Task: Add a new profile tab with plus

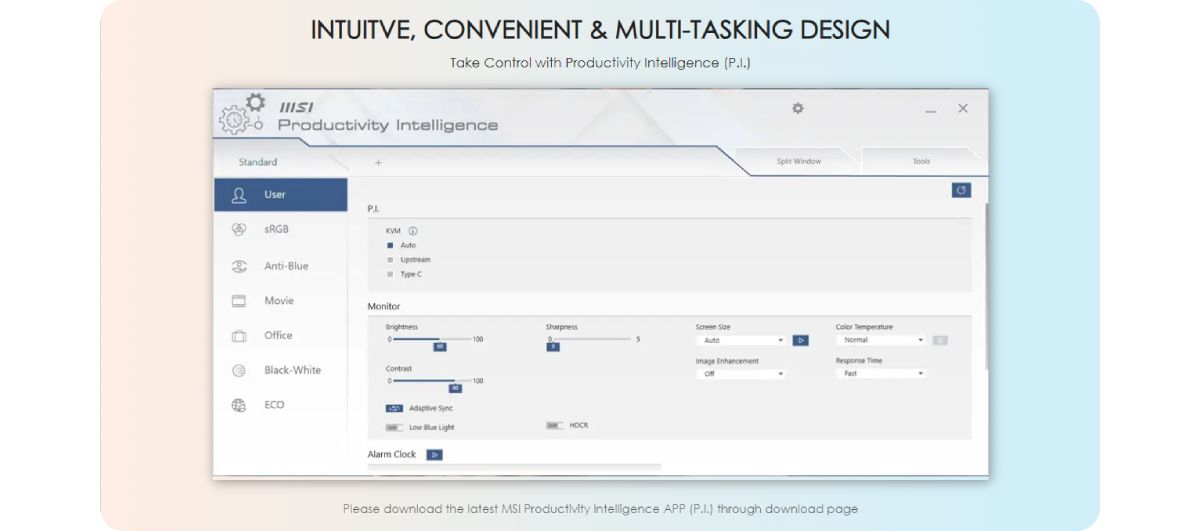Action: tap(378, 162)
